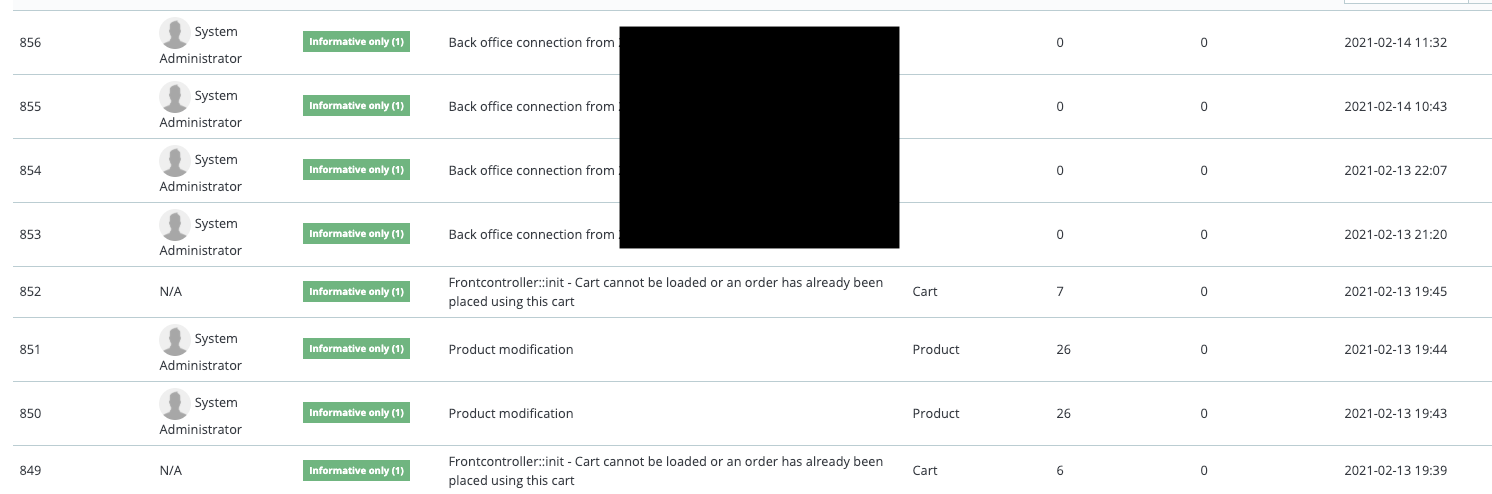Click the avatar icon for log 854

point(175,161)
